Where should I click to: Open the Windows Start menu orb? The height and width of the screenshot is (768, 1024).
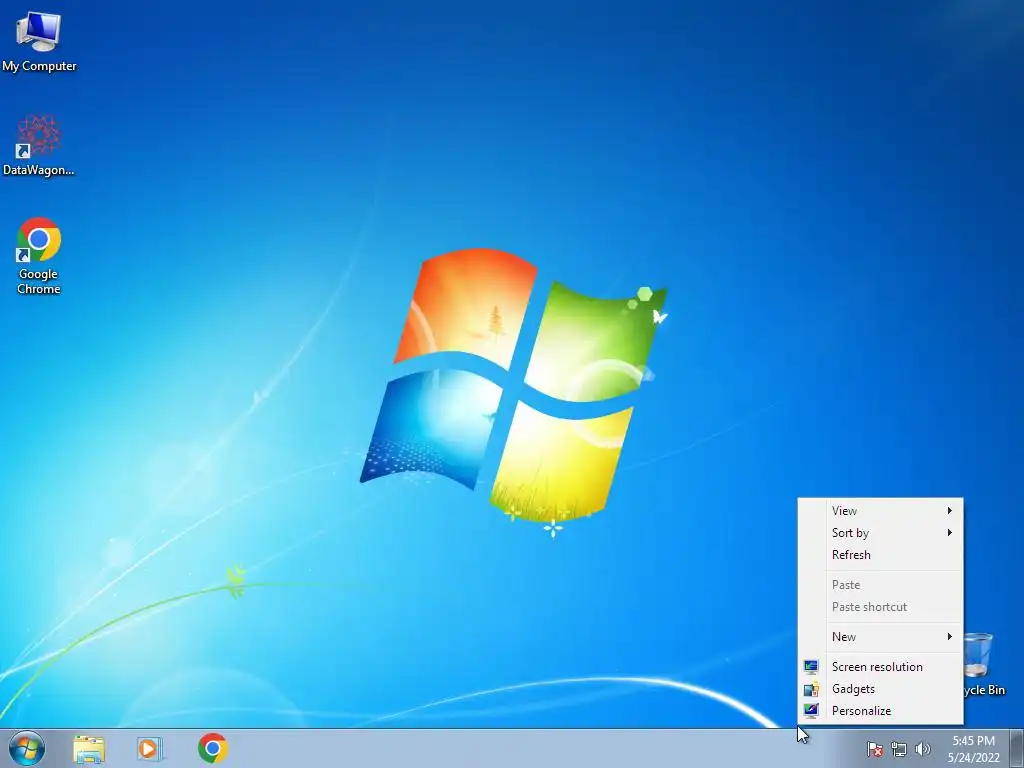click(27, 748)
